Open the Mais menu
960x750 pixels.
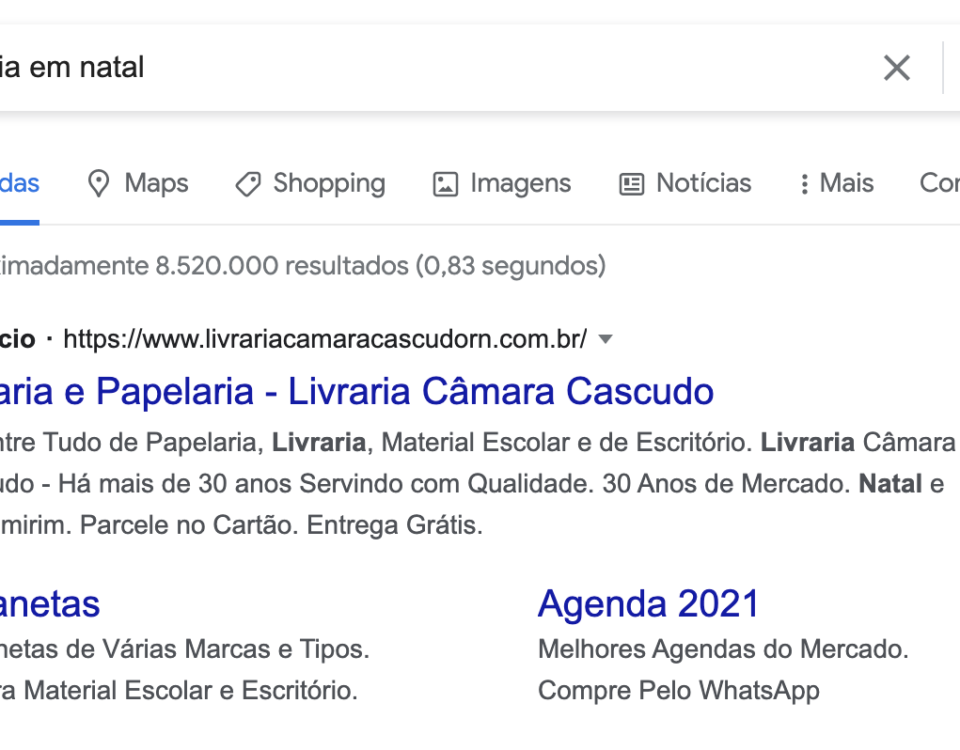point(837,184)
